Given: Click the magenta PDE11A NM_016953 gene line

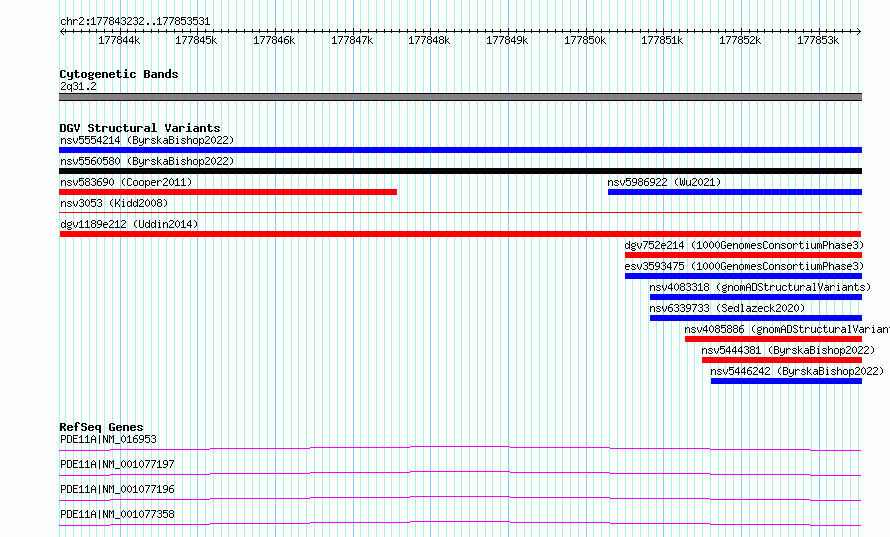Looking at the screenshot, I should pyautogui.click(x=460, y=448).
